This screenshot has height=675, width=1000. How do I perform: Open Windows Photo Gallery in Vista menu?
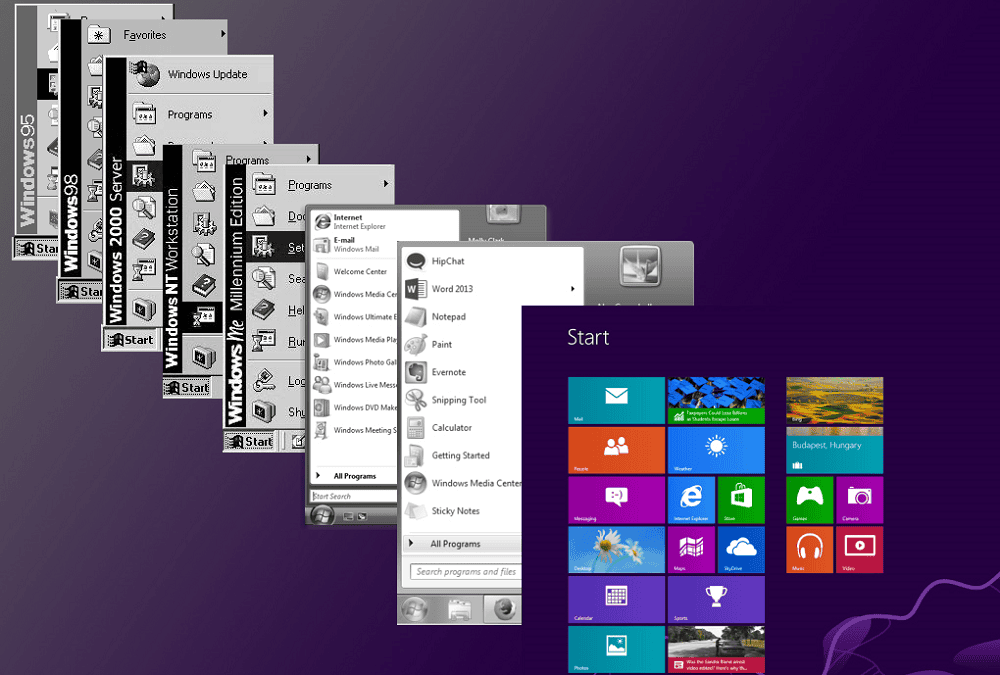point(355,362)
